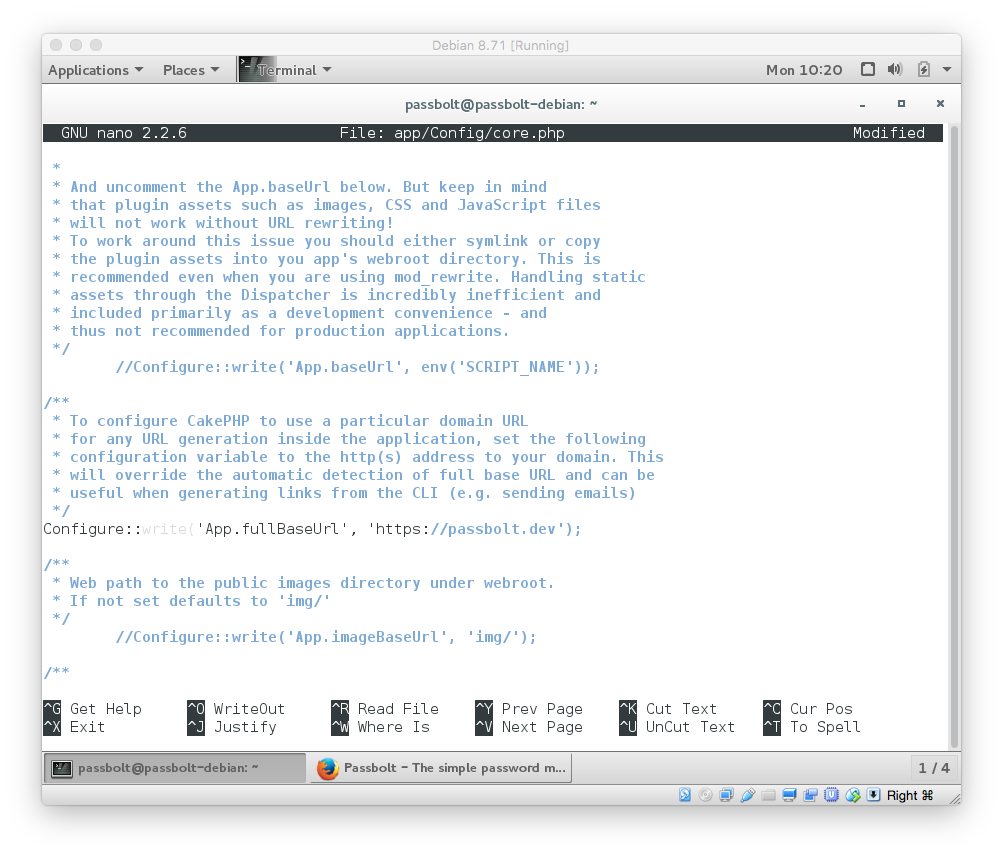Place cursor on 'App.fullBaseUrl' config line

pyautogui.click(x=312, y=529)
